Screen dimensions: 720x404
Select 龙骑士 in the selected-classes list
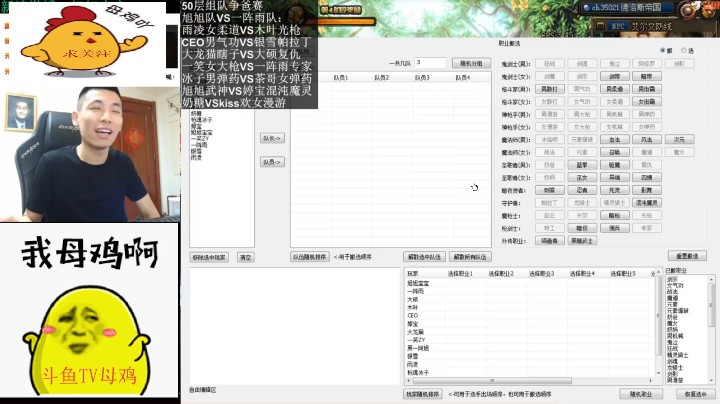click(x=675, y=368)
